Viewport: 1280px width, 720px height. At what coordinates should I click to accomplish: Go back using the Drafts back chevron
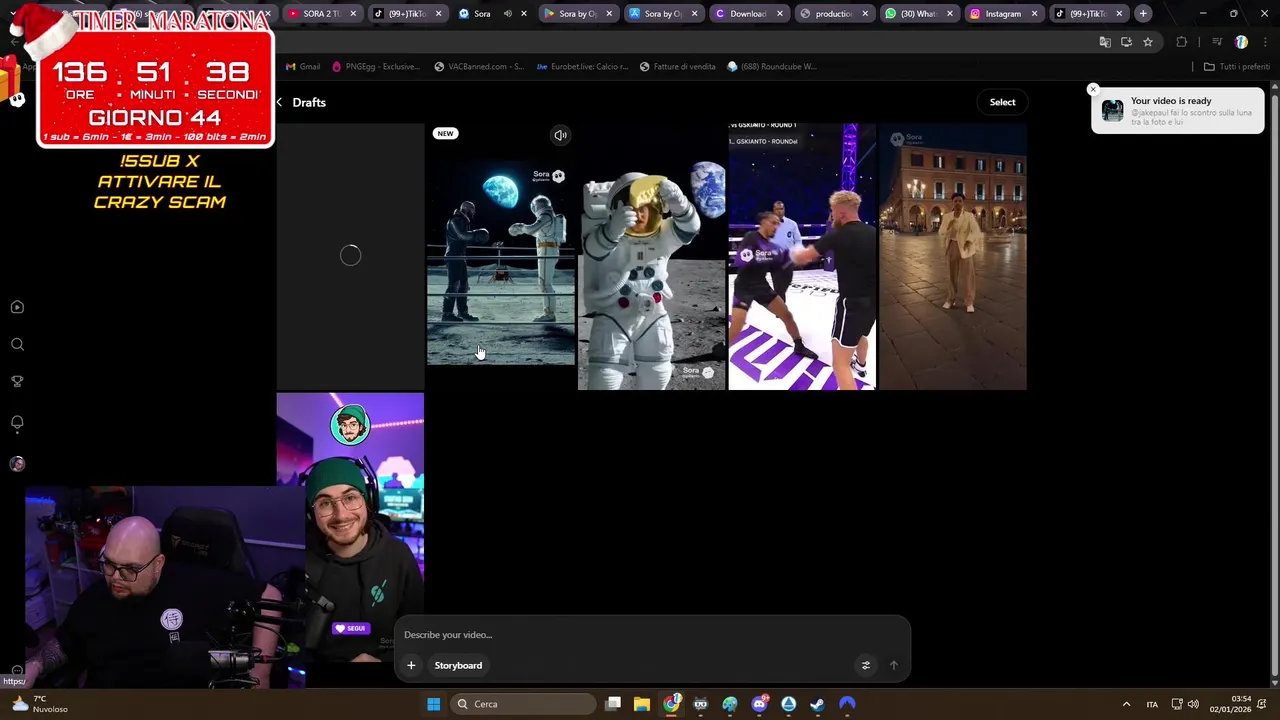pyautogui.click(x=279, y=102)
